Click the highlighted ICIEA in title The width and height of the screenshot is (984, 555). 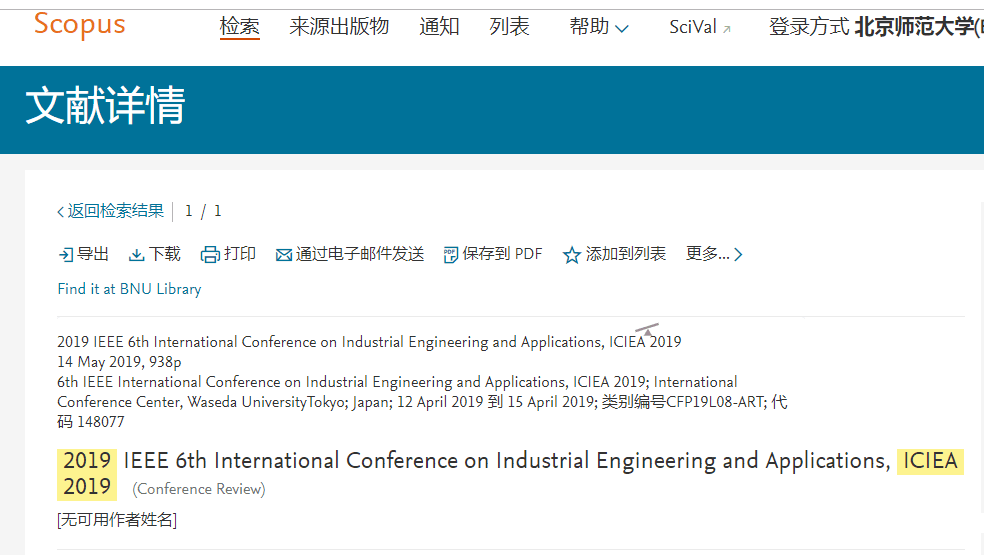pyautogui.click(x=930, y=461)
